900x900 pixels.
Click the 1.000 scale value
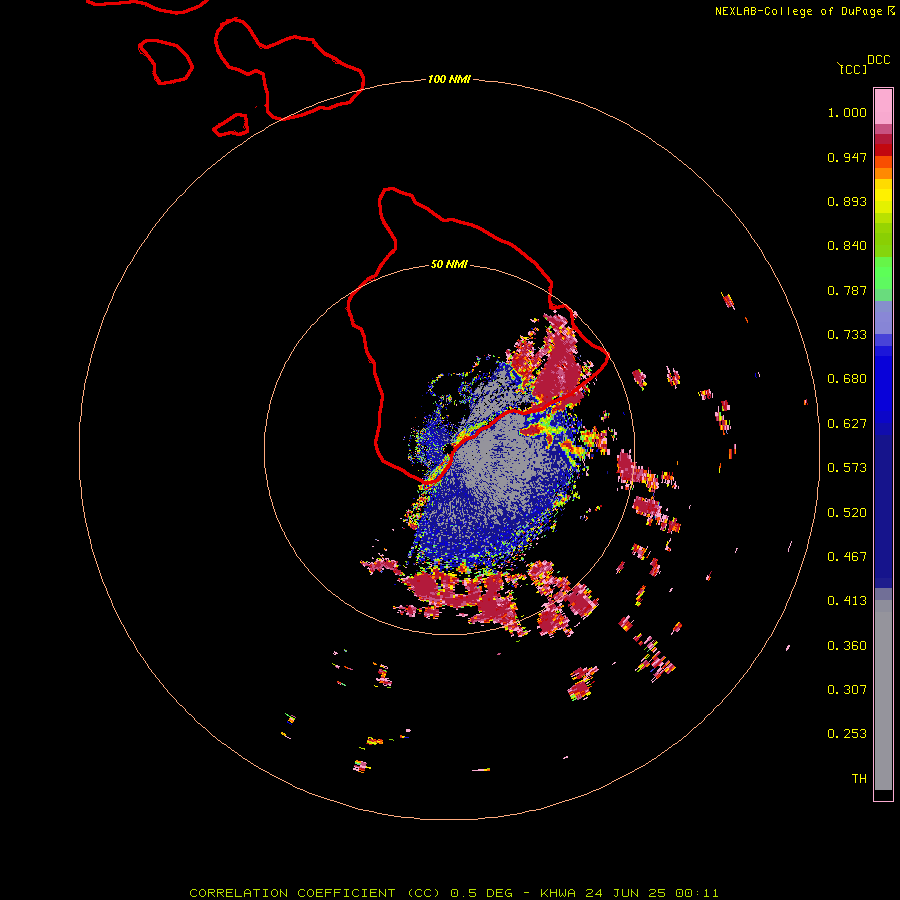[847, 112]
